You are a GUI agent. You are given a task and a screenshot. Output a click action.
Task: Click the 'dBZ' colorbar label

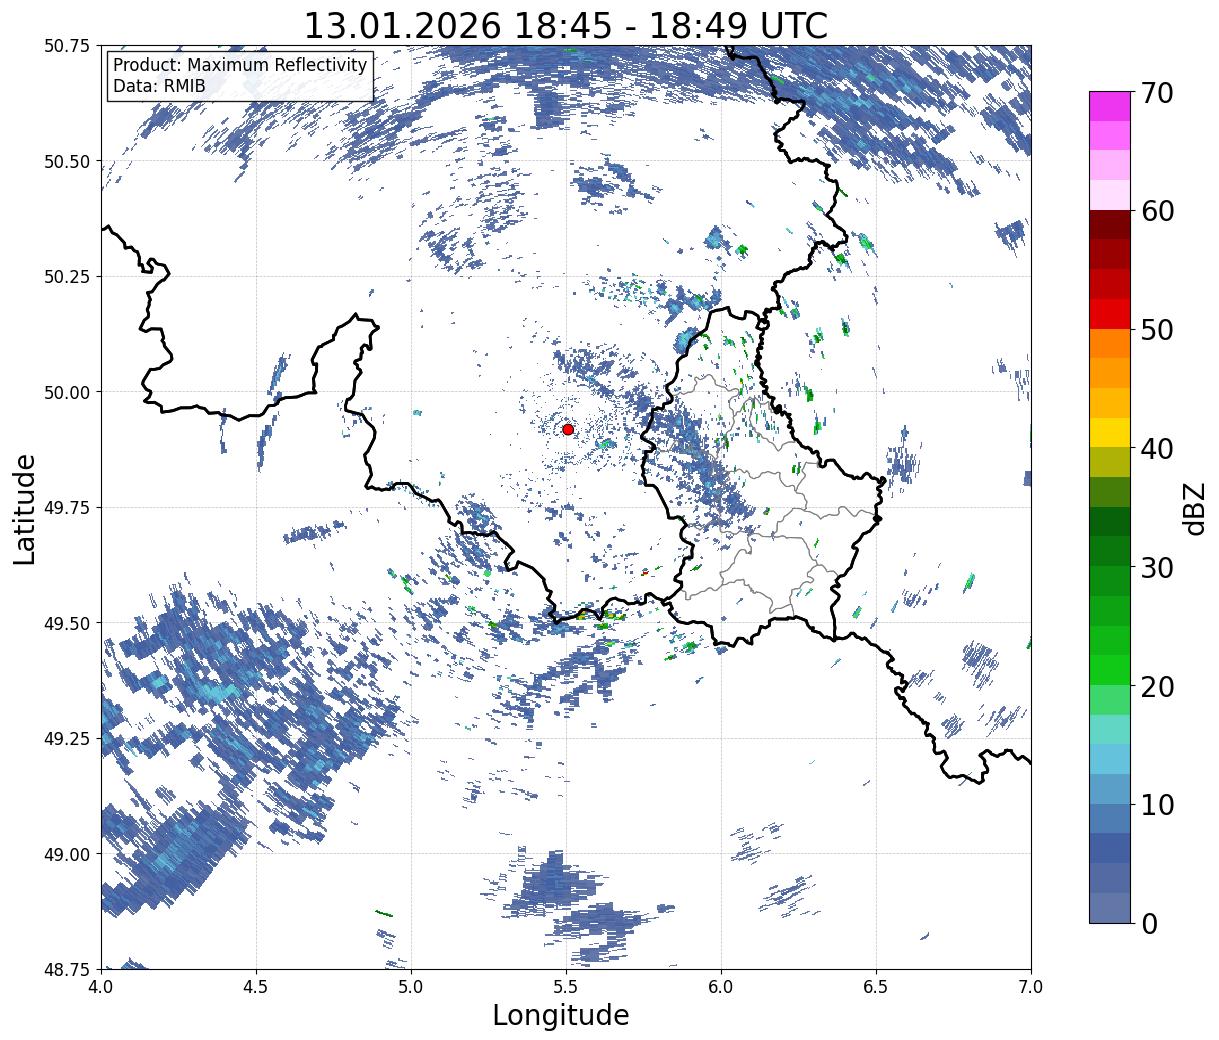tap(1193, 508)
